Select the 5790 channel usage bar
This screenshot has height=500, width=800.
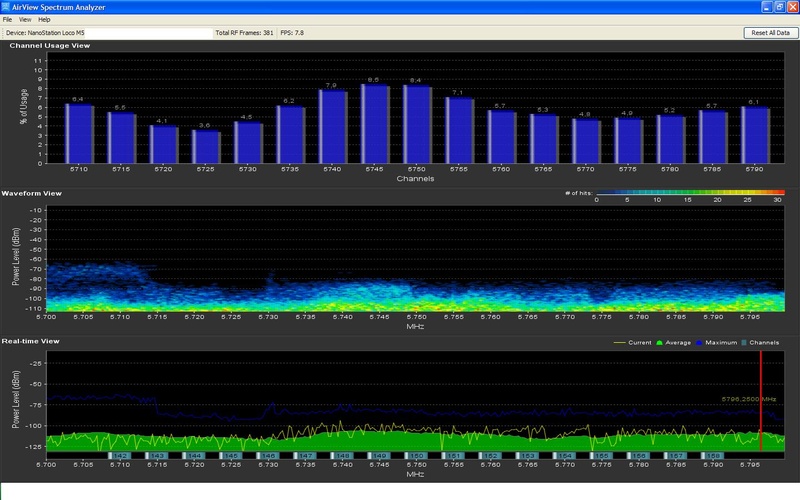pos(755,135)
